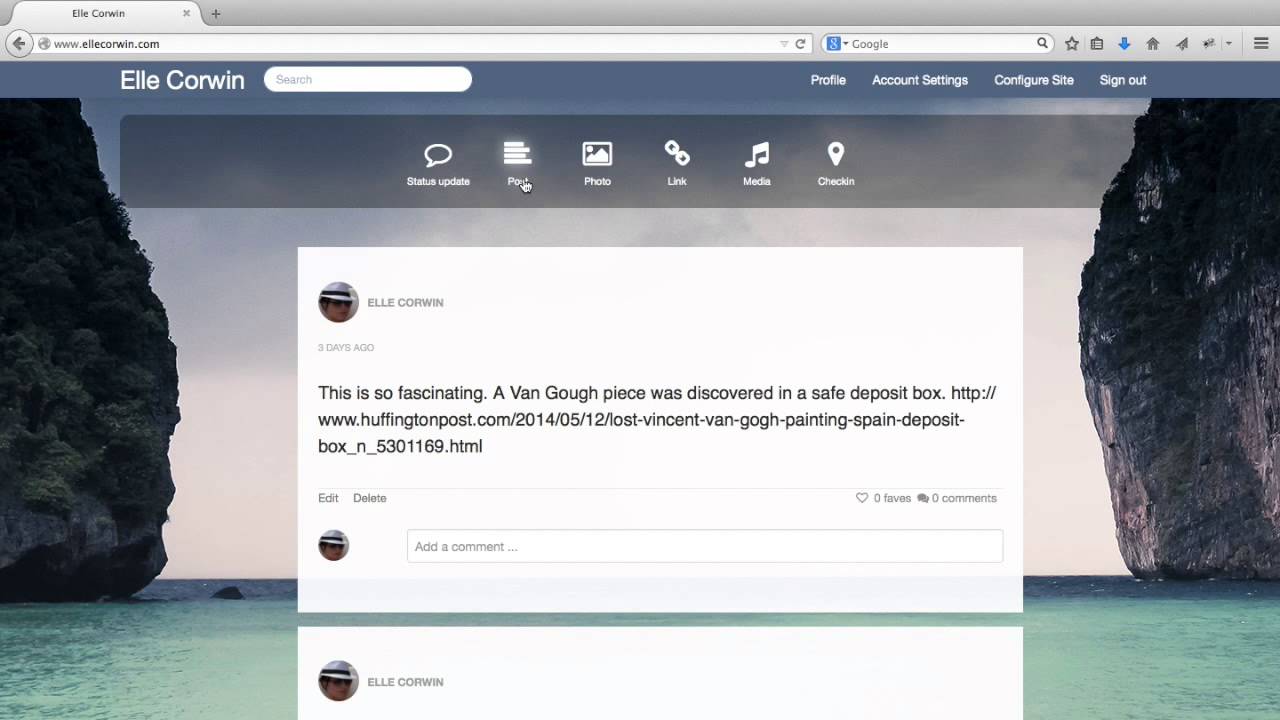Open the Media music note icon
The width and height of the screenshot is (1280, 720).
[756, 154]
